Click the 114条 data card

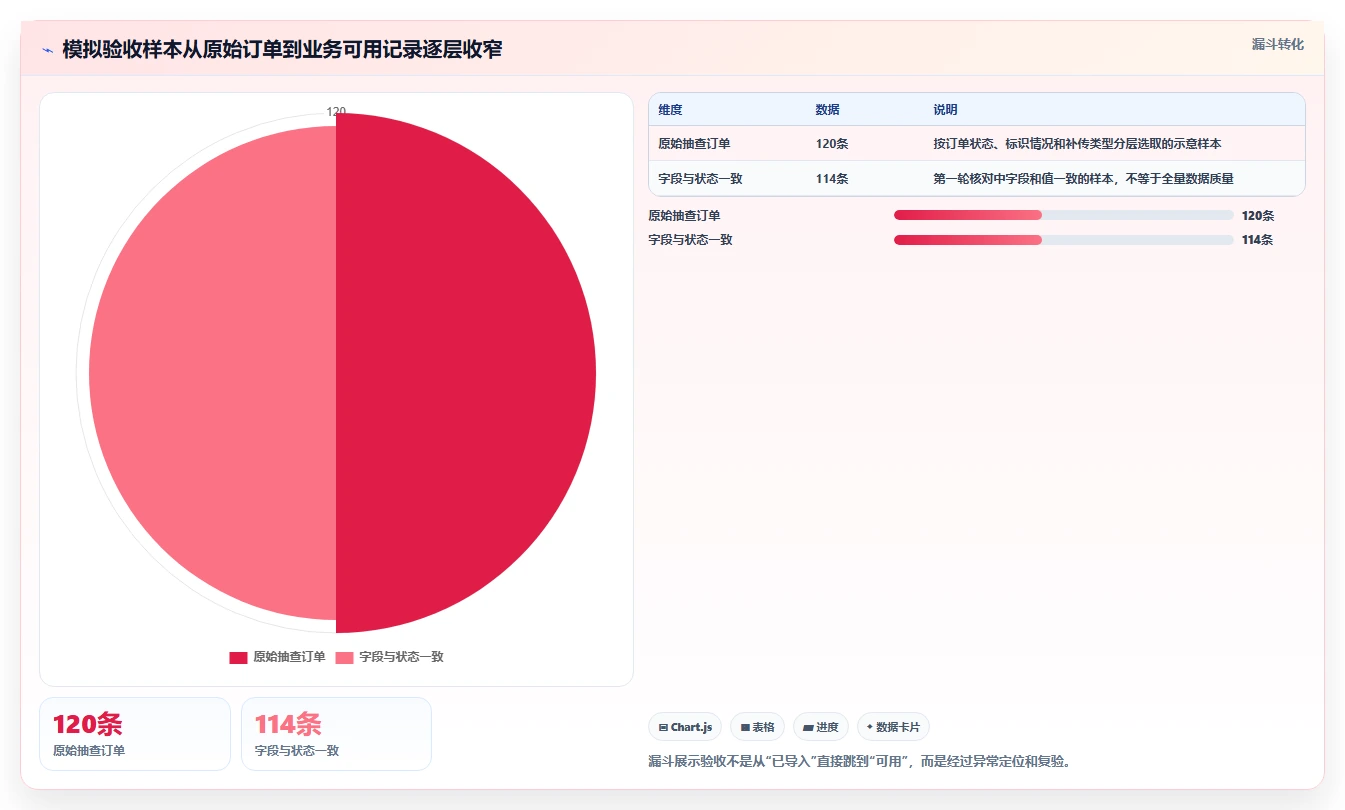pyautogui.click(x=336, y=734)
